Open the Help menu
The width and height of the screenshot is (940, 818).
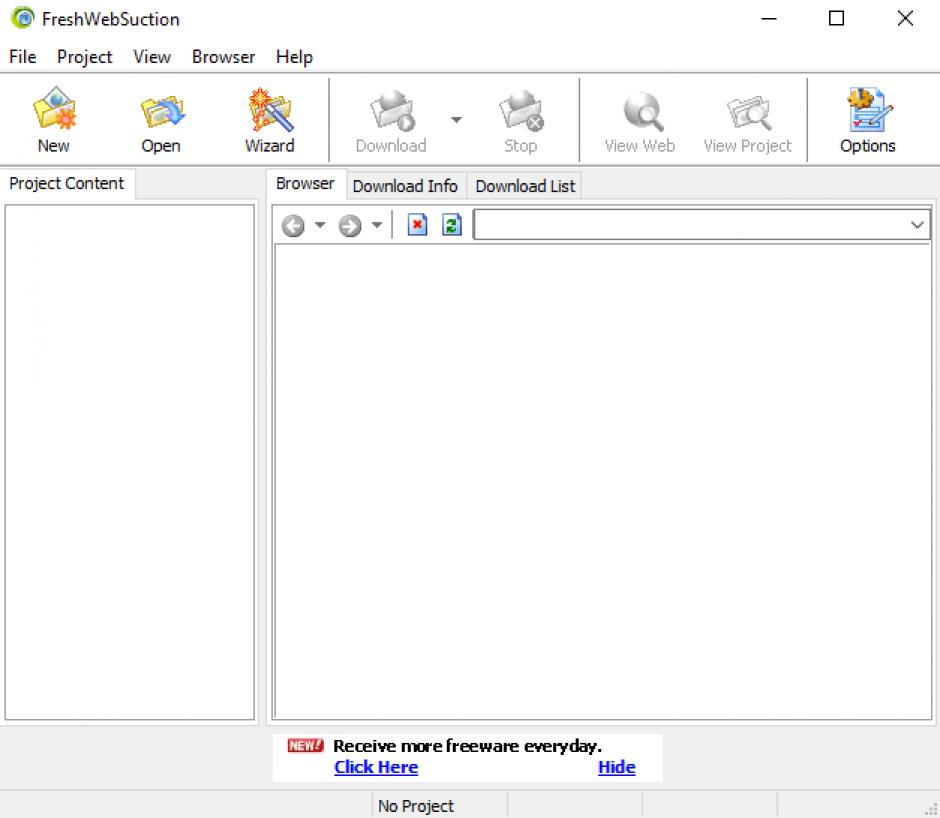point(294,57)
